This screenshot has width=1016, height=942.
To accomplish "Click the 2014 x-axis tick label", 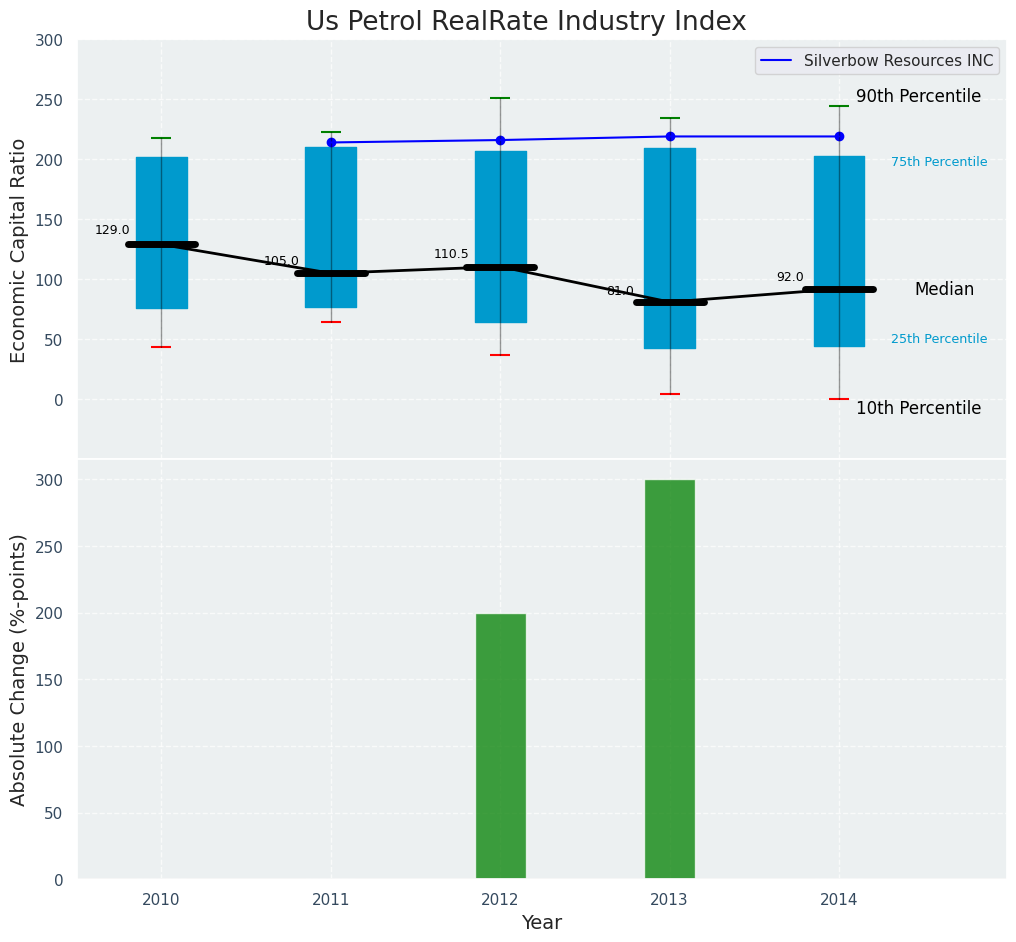I will (838, 900).
